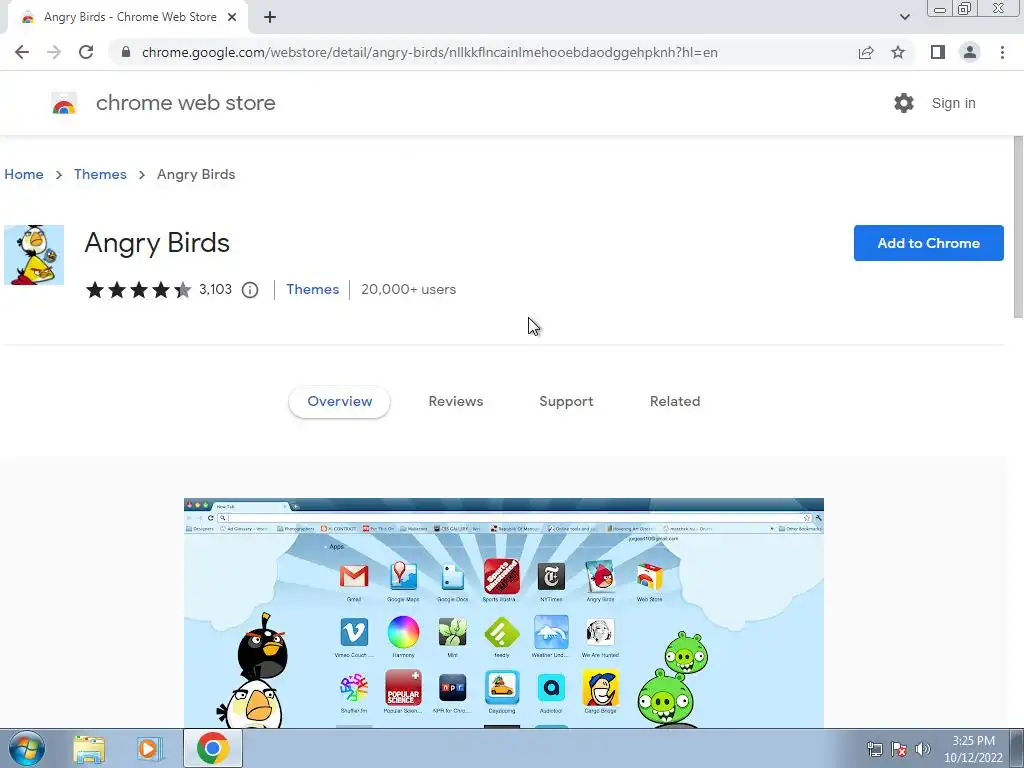Go back using the browser back arrow
This screenshot has height=768, width=1024.
22,52
